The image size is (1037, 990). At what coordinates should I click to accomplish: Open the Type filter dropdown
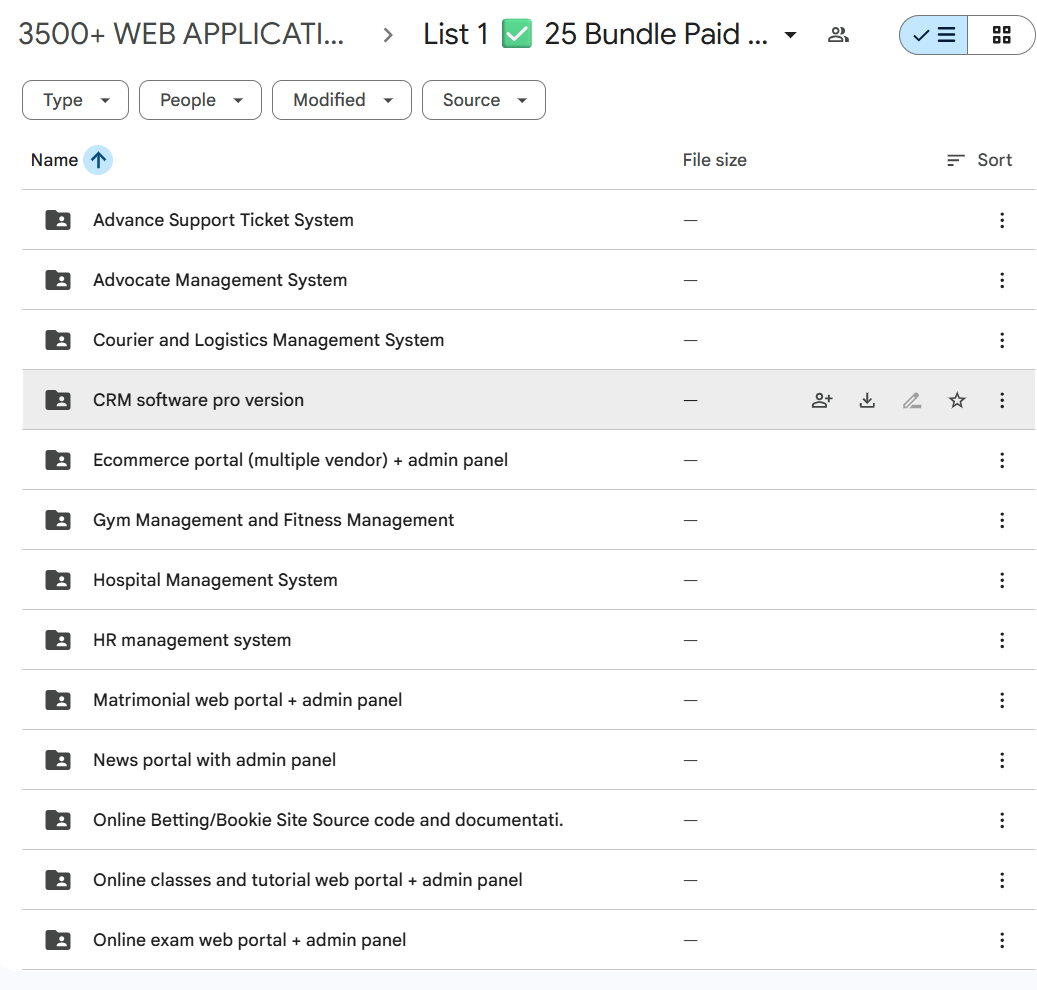[x=76, y=100]
